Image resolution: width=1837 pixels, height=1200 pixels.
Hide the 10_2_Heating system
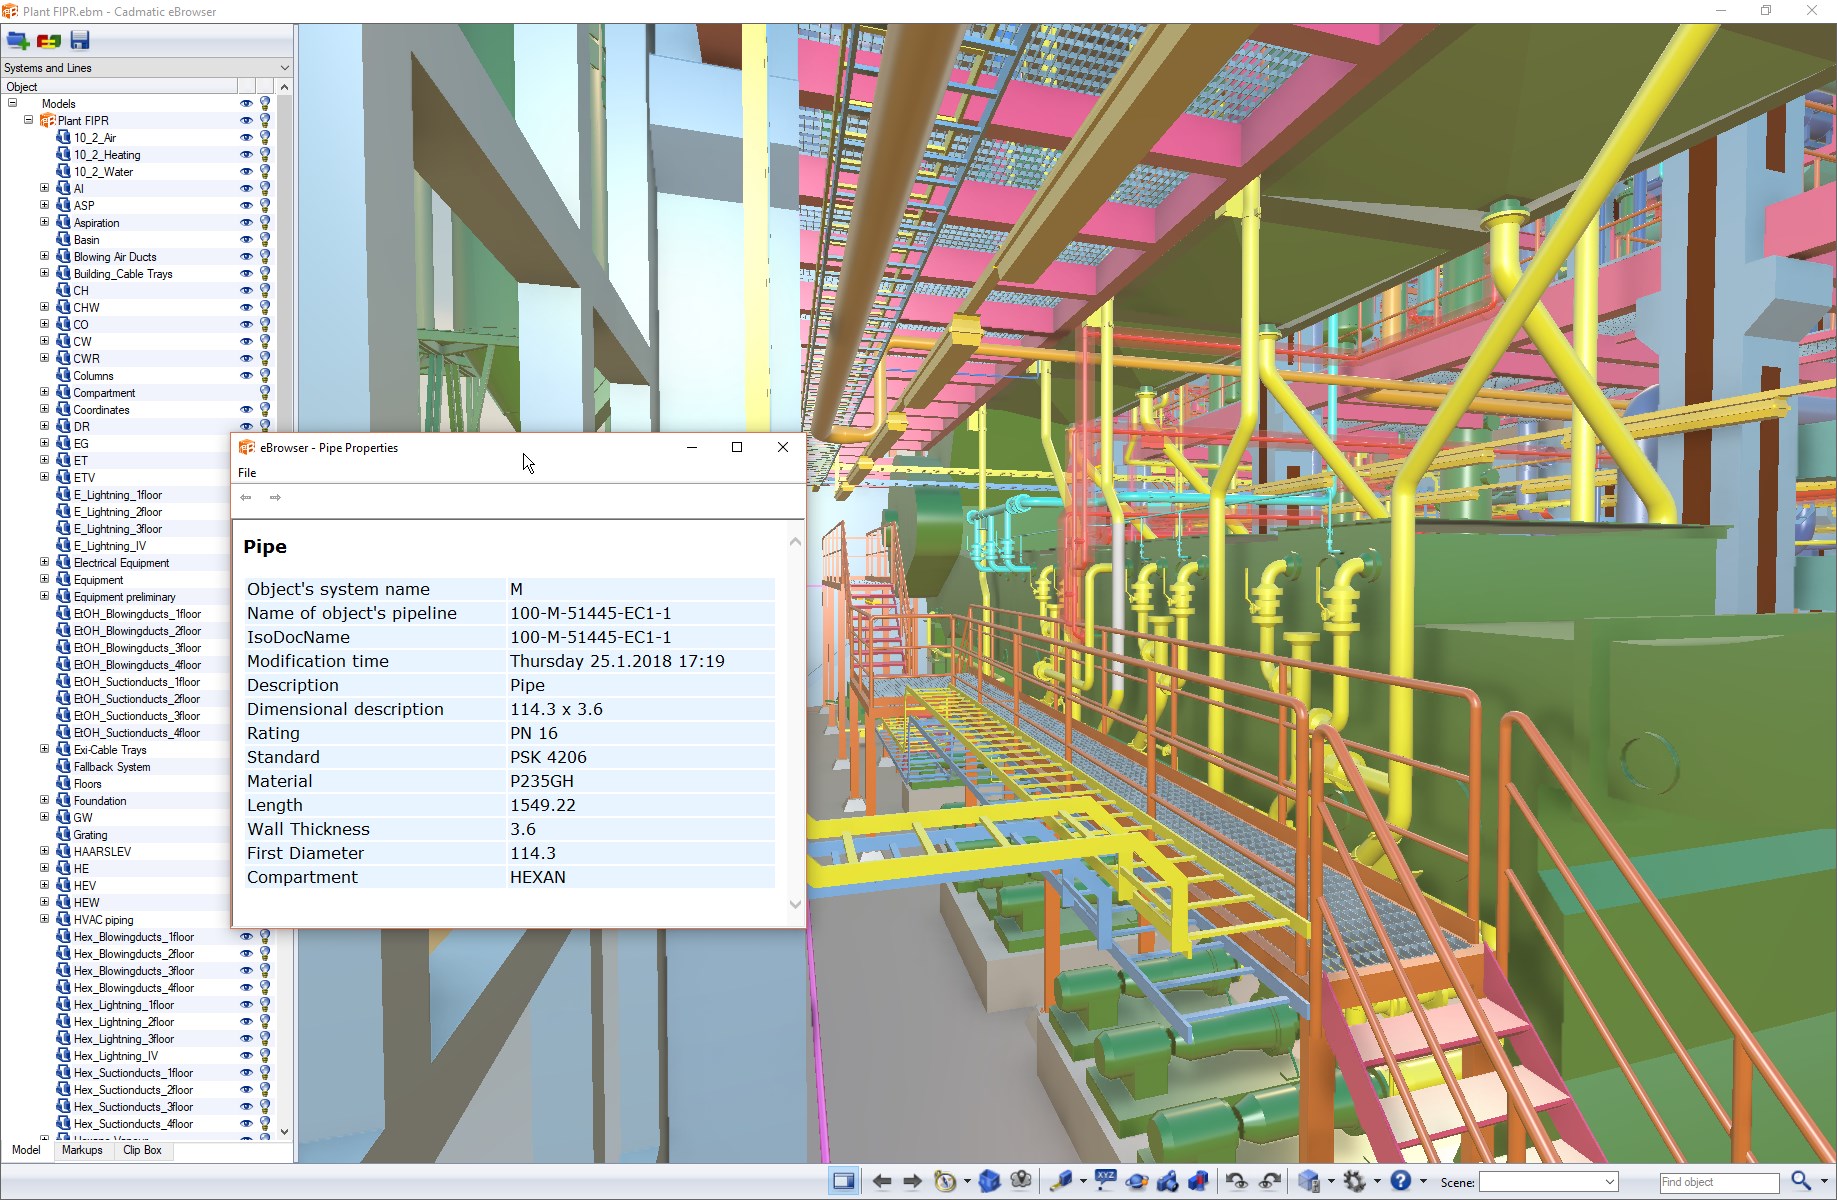pos(246,154)
